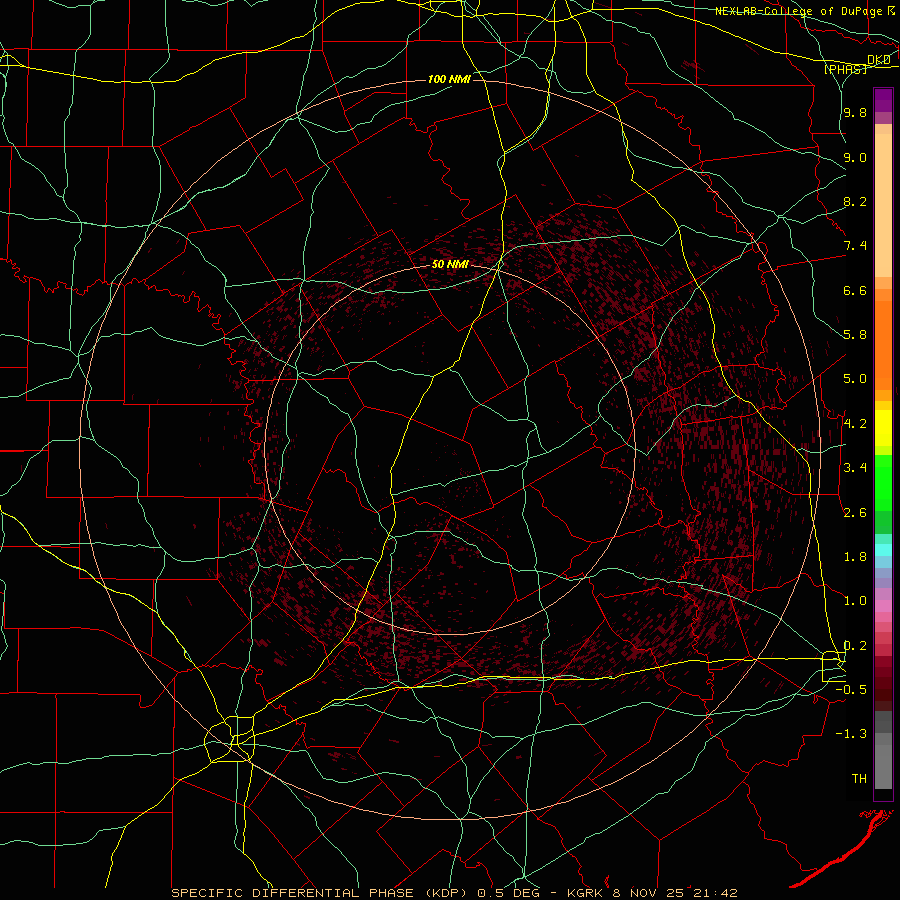The image size is (900, 900).
Task: Click the 5.8 value on color scale
Action: tap(855, 335)
